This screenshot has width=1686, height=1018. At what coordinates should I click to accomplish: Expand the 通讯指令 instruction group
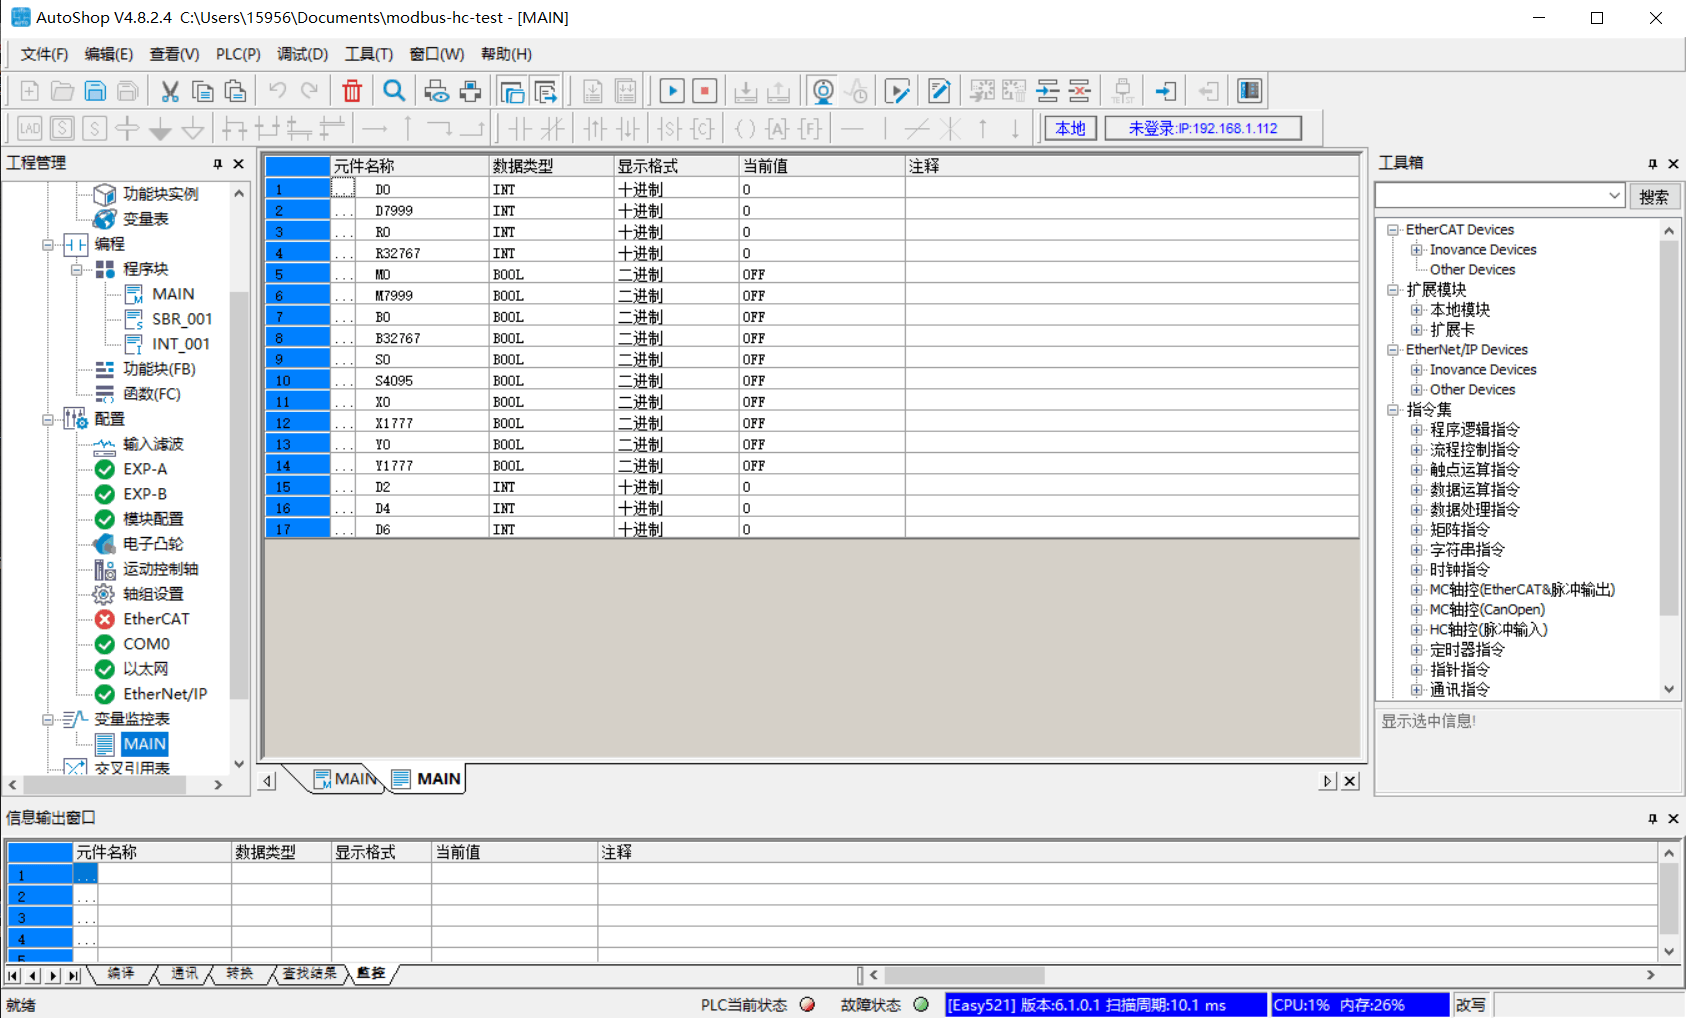click(1416, 689)
